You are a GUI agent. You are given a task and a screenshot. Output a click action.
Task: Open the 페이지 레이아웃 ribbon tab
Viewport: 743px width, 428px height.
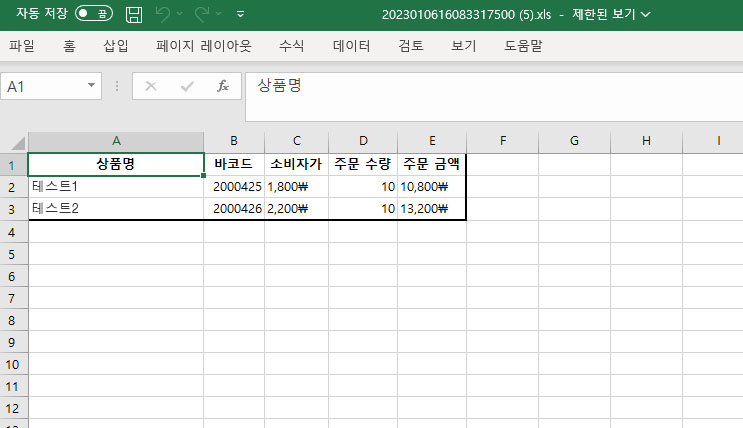coord(204,46)
